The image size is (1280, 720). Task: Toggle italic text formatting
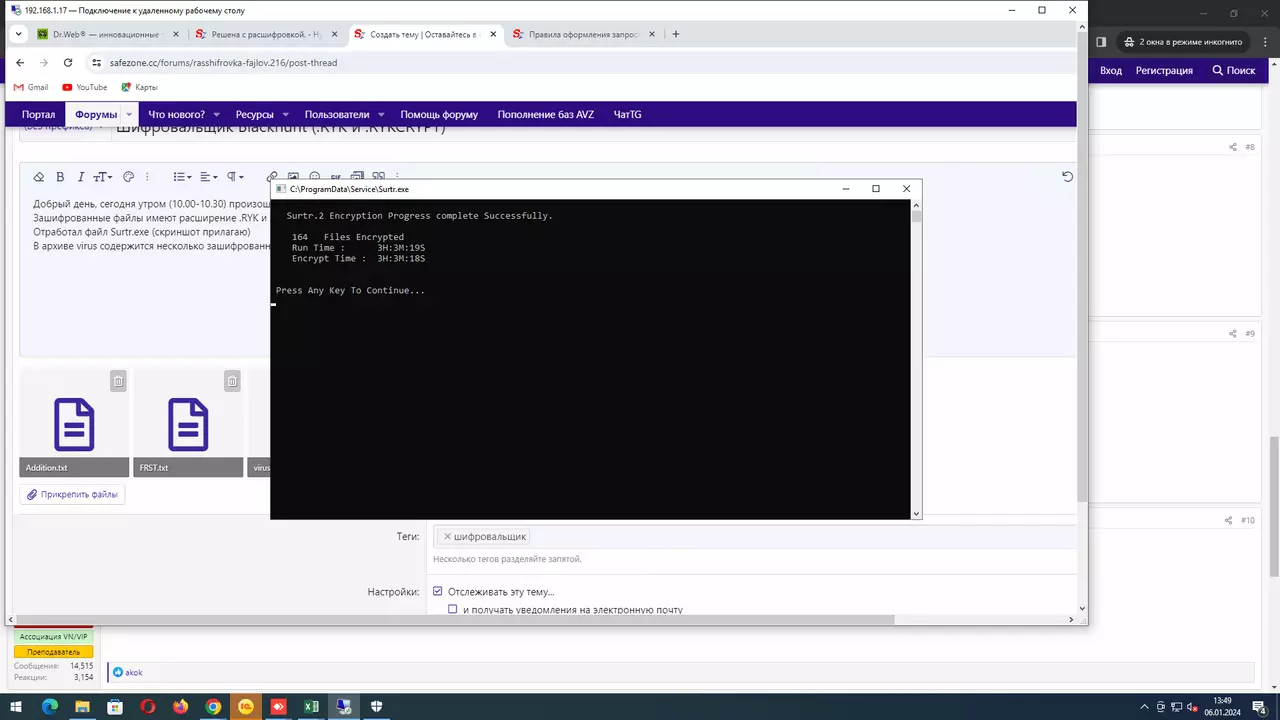pos(81,177)
